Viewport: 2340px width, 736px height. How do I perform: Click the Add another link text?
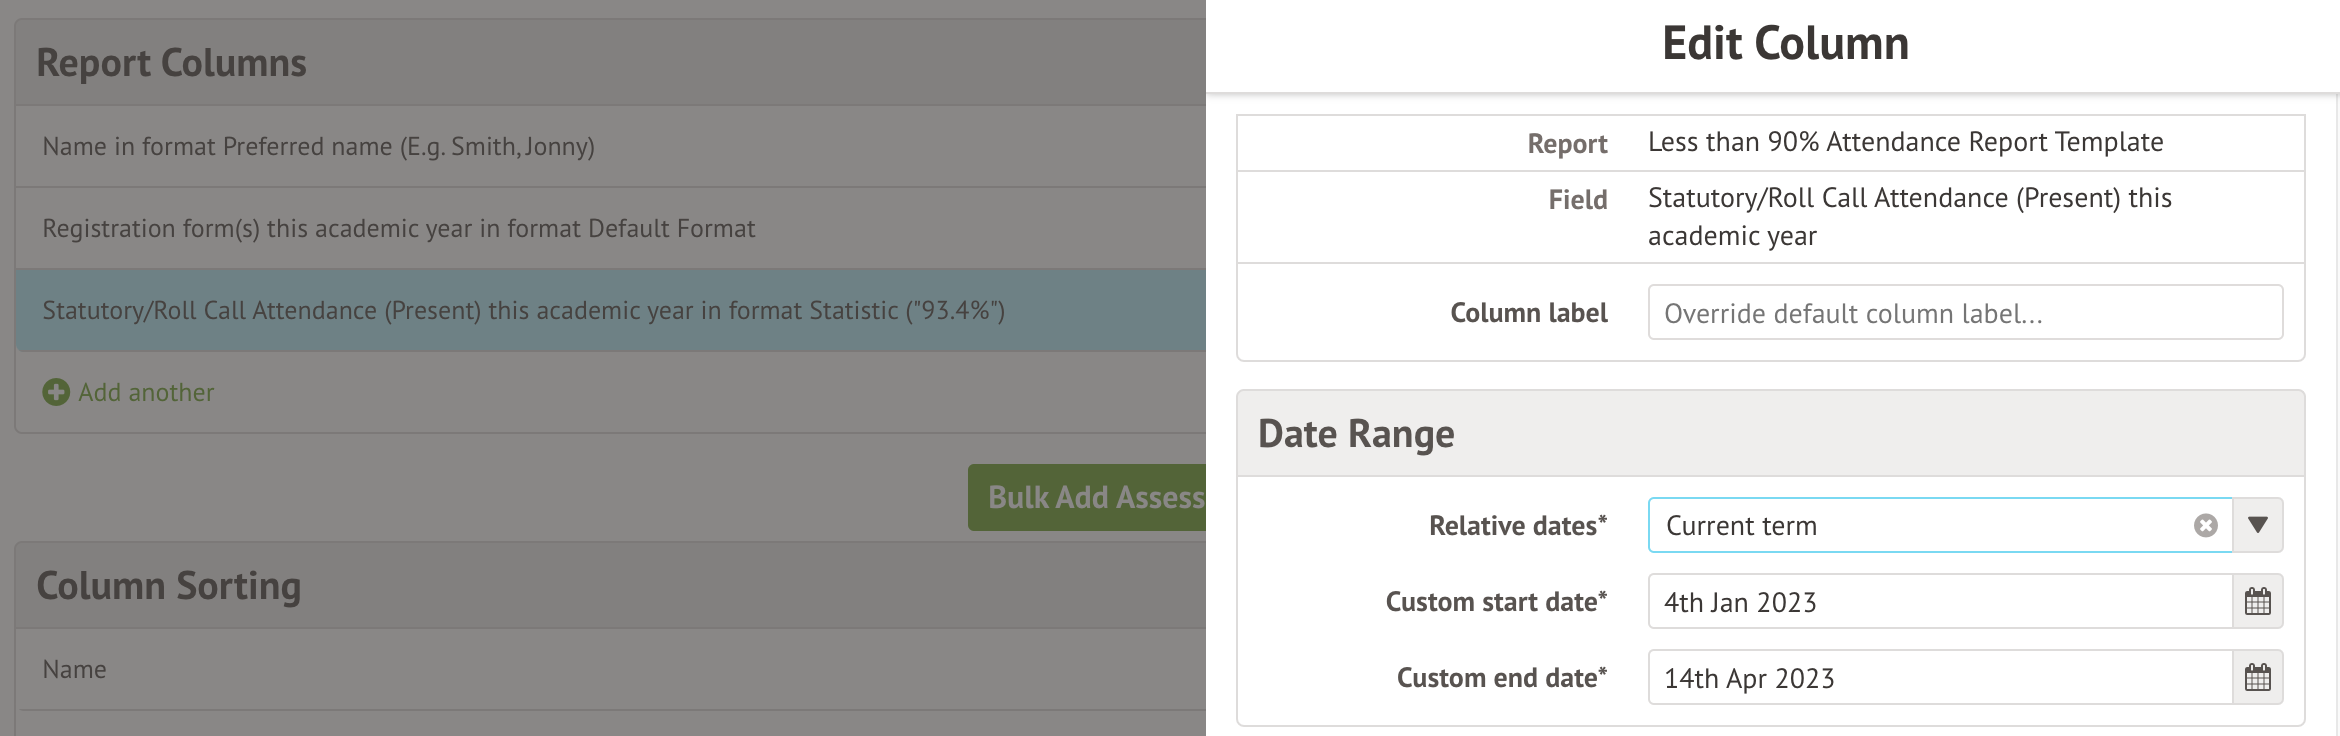[146, 393]
